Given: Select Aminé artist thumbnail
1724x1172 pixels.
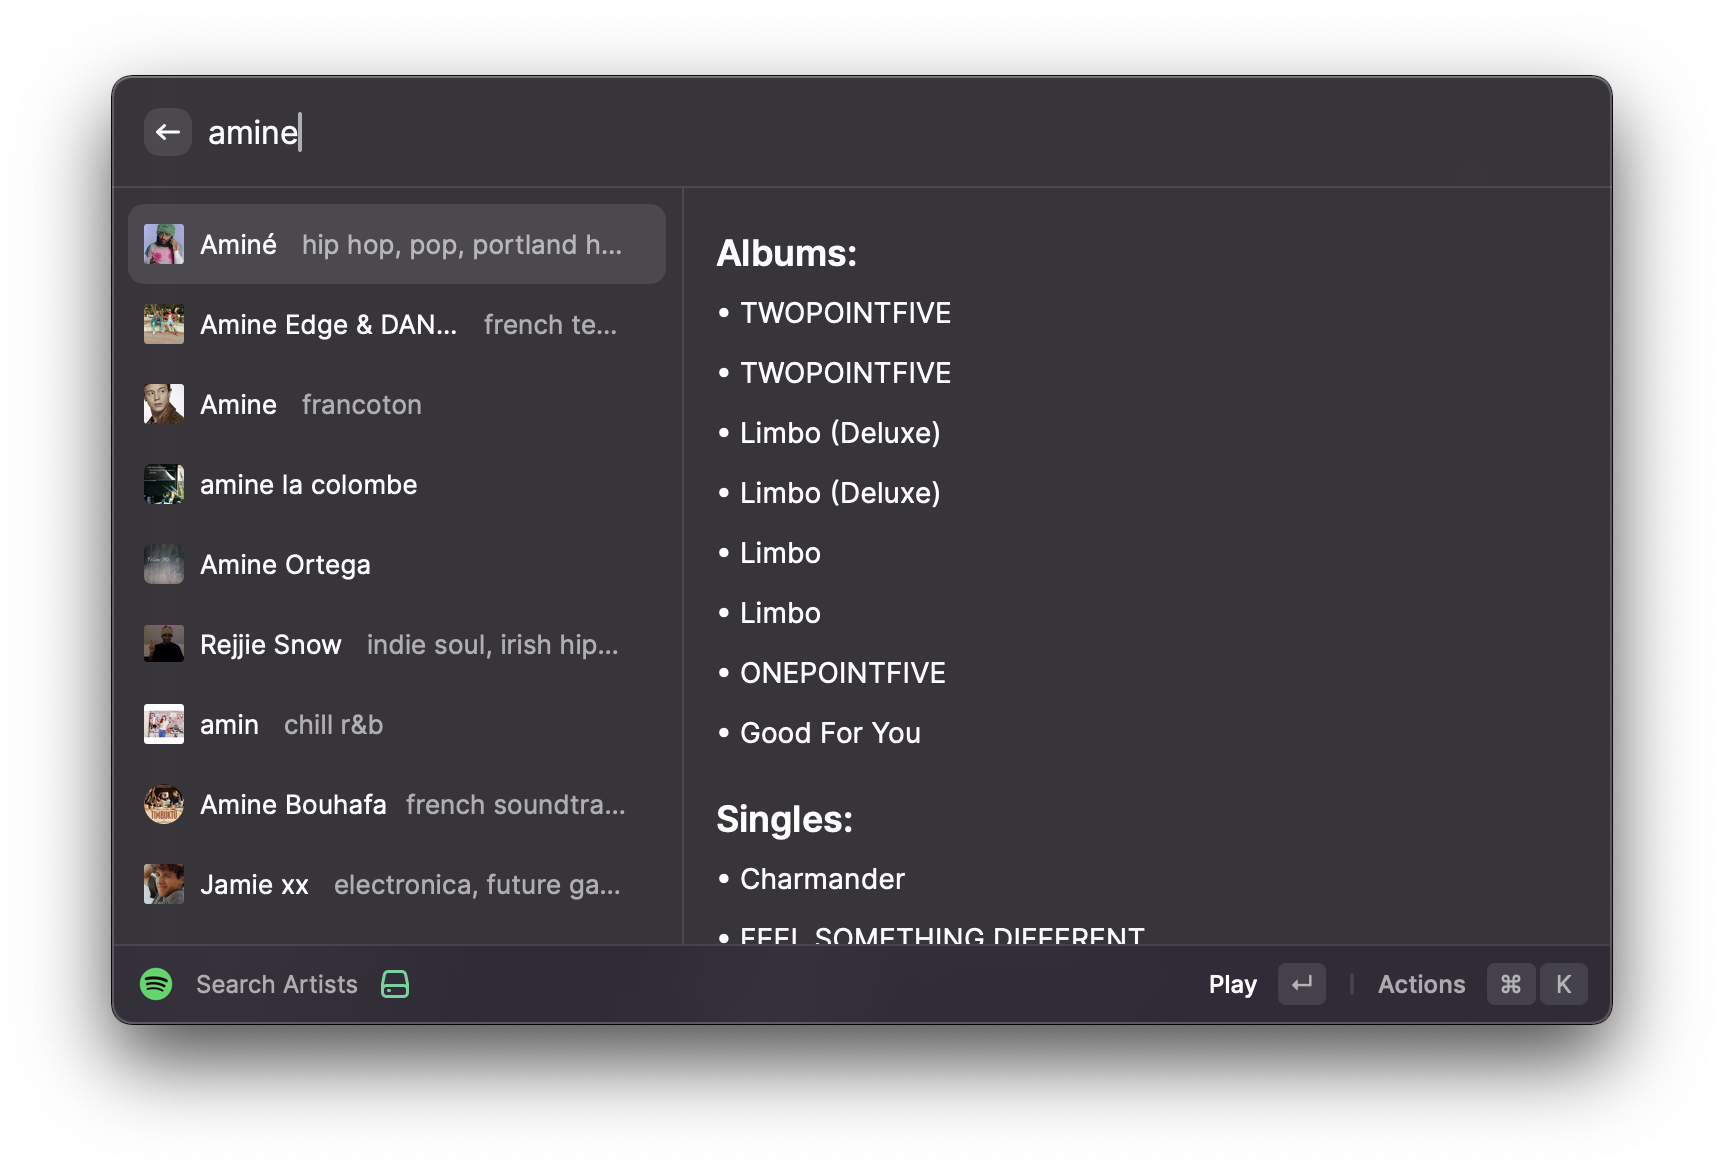Looking at the screenshot, I should [164, 244].
